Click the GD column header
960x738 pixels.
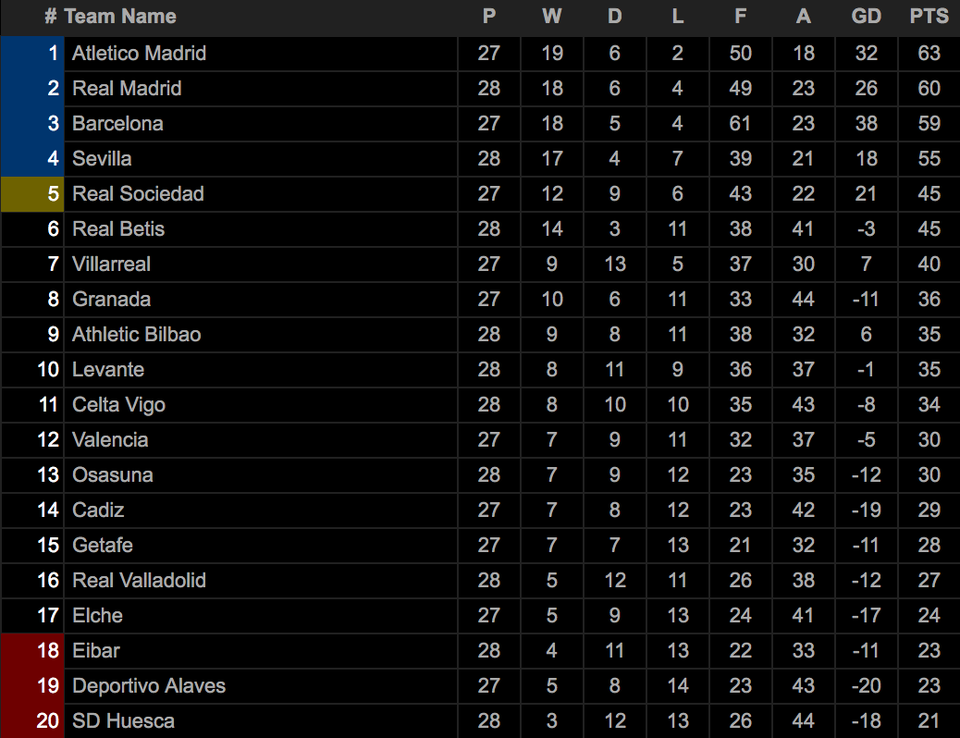[x=866, y=17]
